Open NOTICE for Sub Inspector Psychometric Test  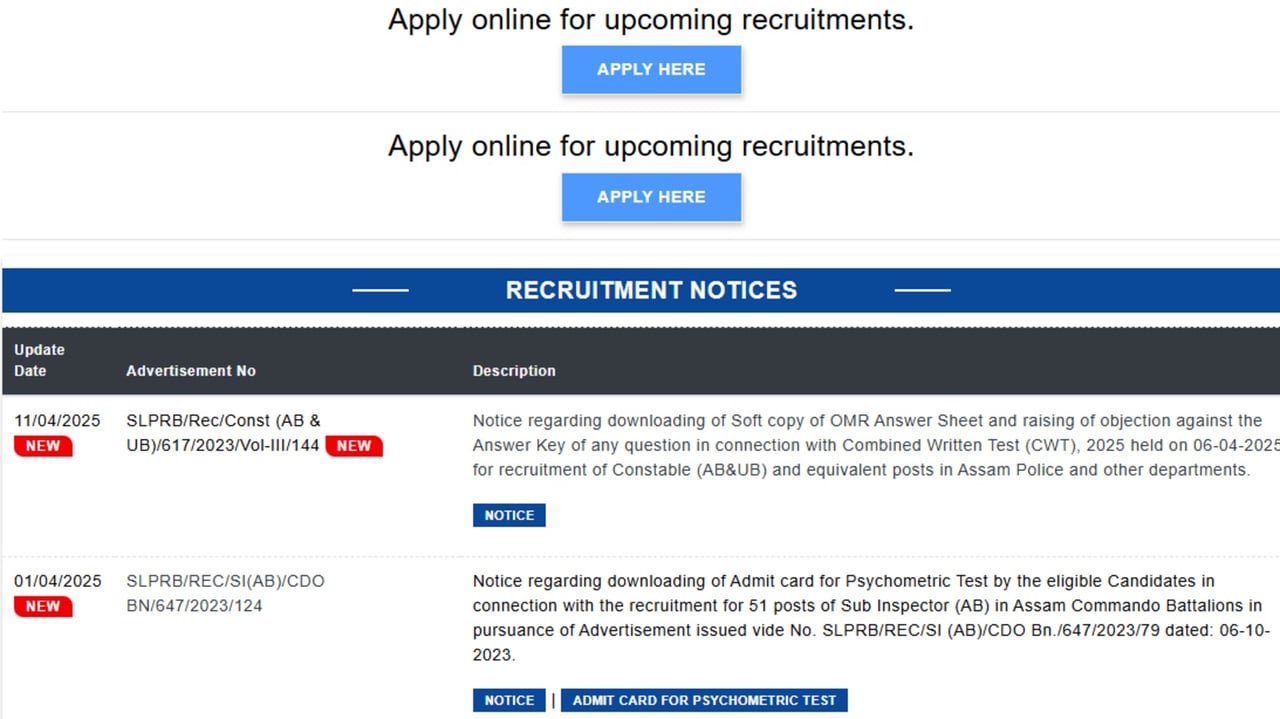509,700
